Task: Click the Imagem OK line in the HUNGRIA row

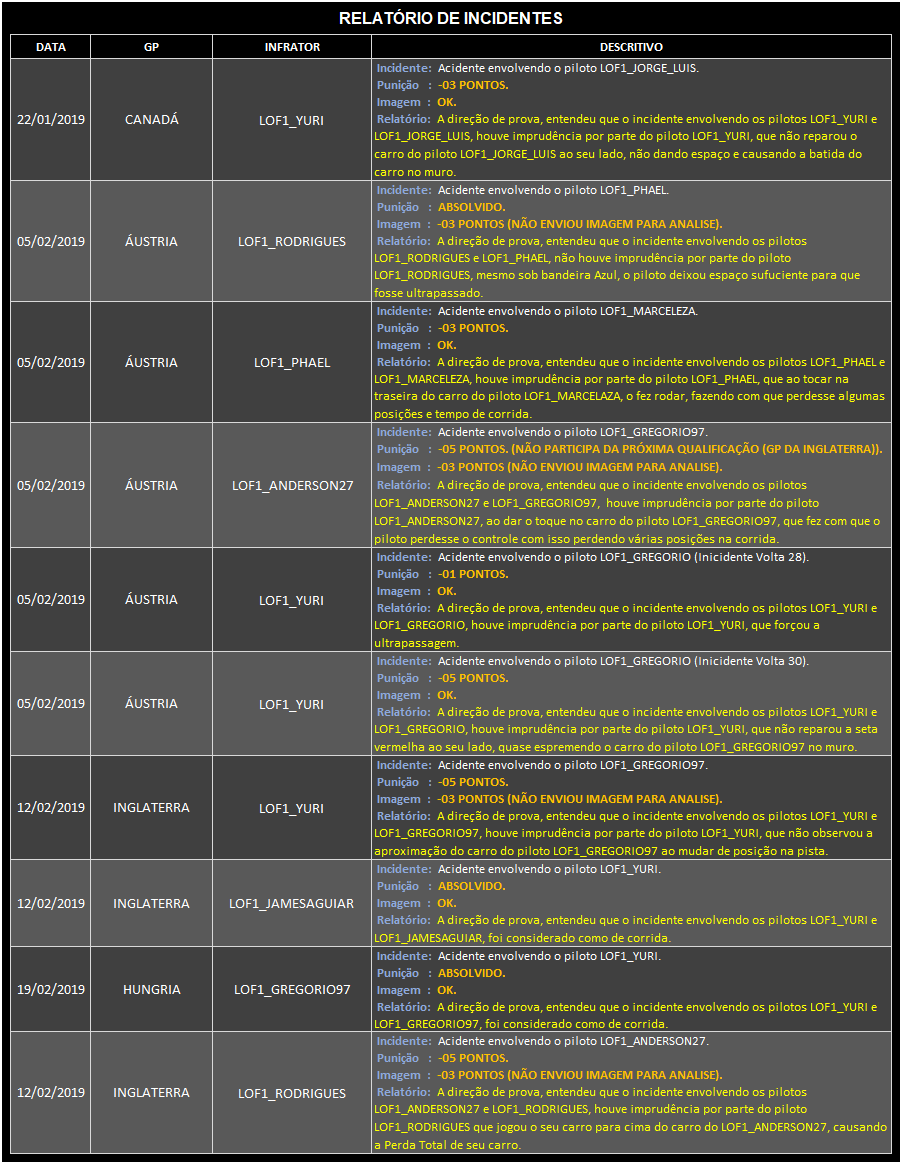Action: (416, 990)
